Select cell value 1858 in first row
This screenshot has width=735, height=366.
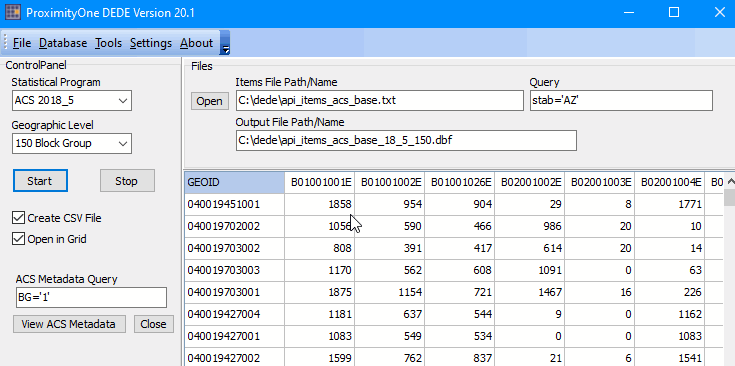click(x=320, y=204)
